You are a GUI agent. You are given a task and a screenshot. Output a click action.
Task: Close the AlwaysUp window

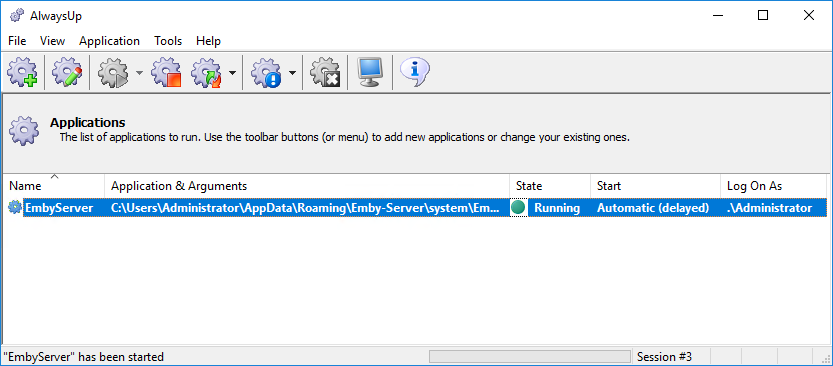point(809,15)
